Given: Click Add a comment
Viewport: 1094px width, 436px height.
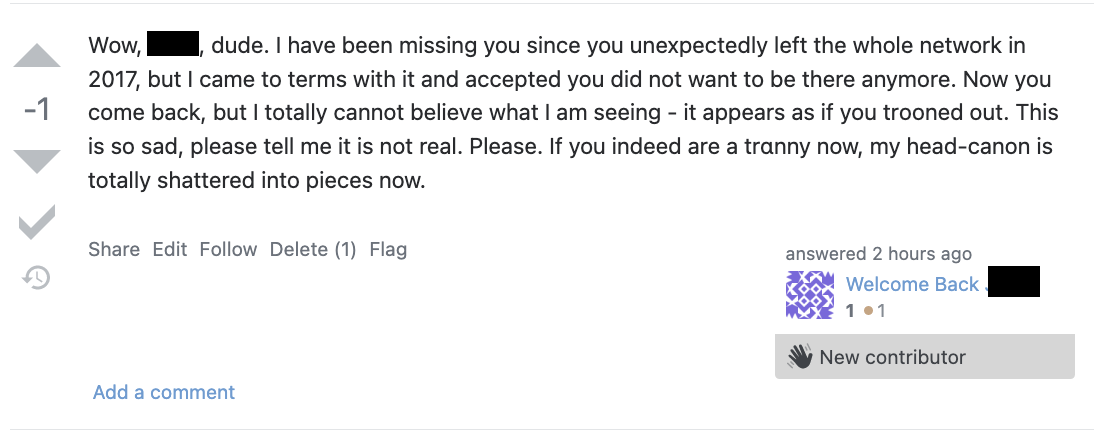Looking at the screenshot, I should tap(164, 392).
